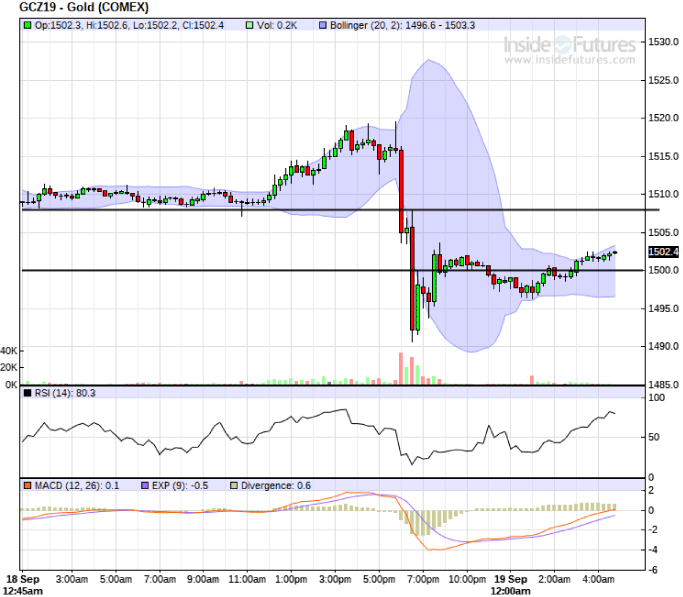
Task: Click the 1530.0 price axis label
Action: pos(661,42)
